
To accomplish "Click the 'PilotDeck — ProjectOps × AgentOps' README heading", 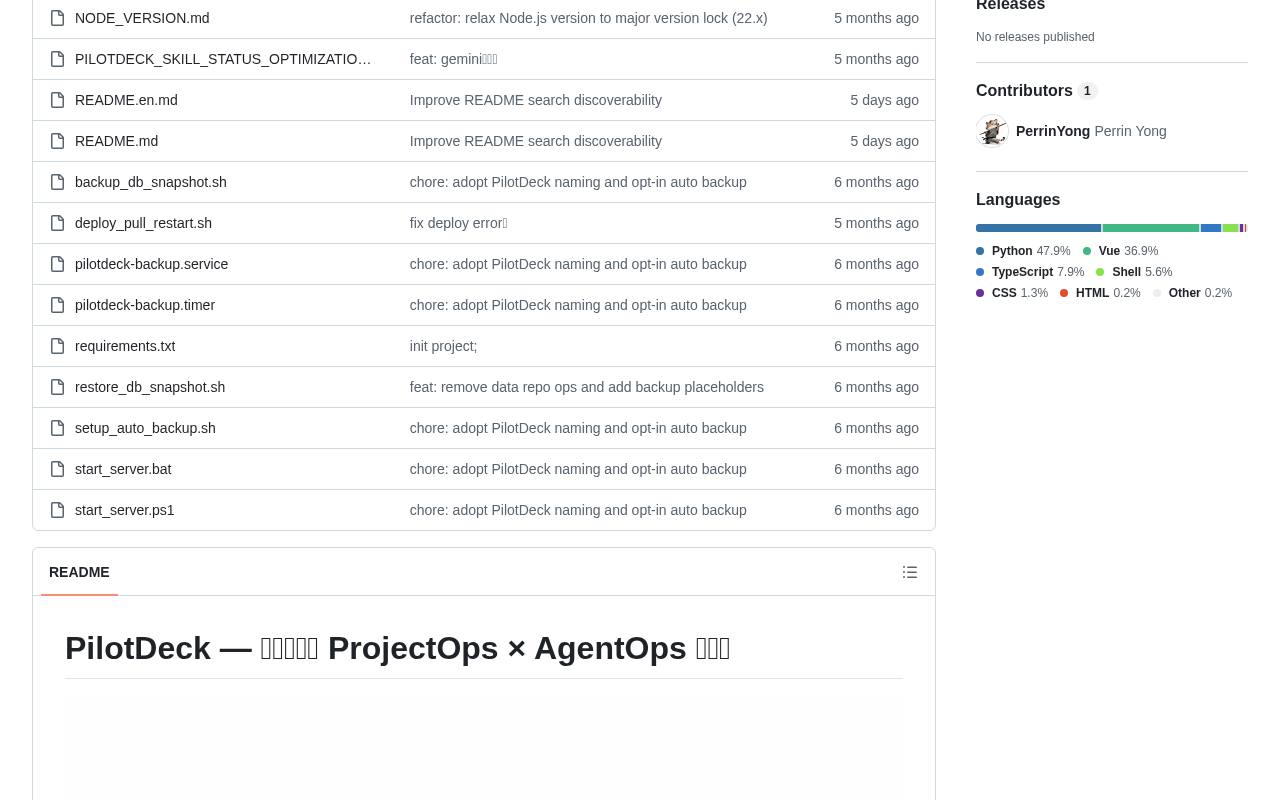I will tap(398, 648).
